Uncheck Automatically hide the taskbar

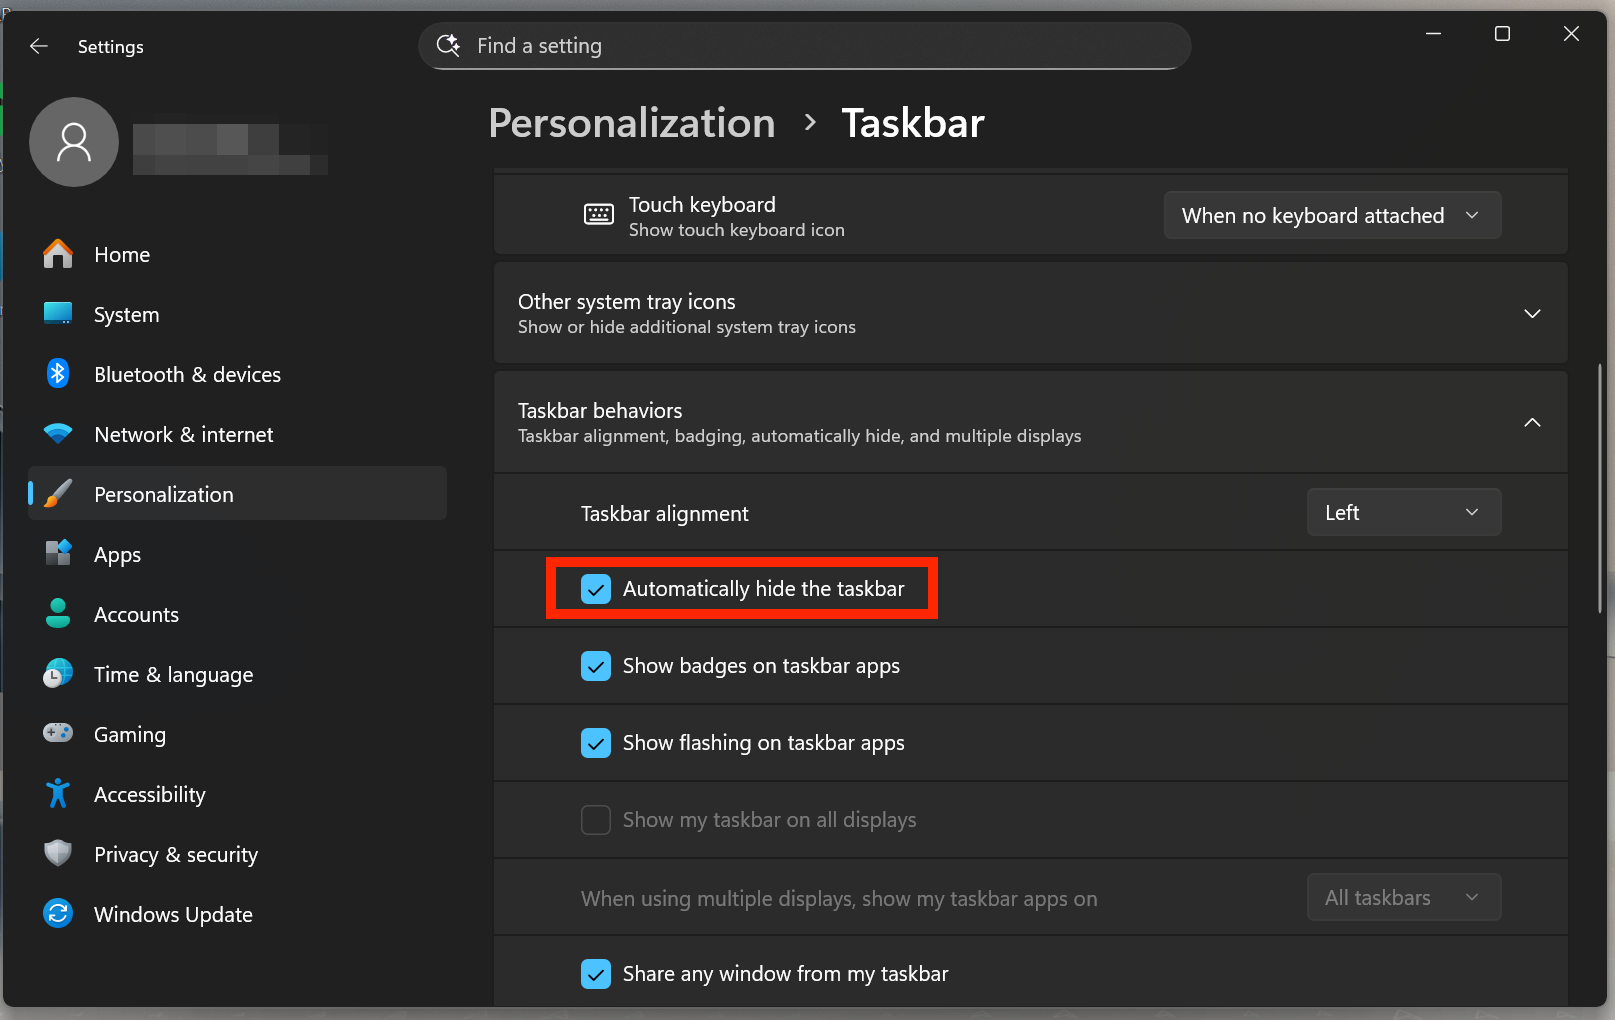(596, 589)
